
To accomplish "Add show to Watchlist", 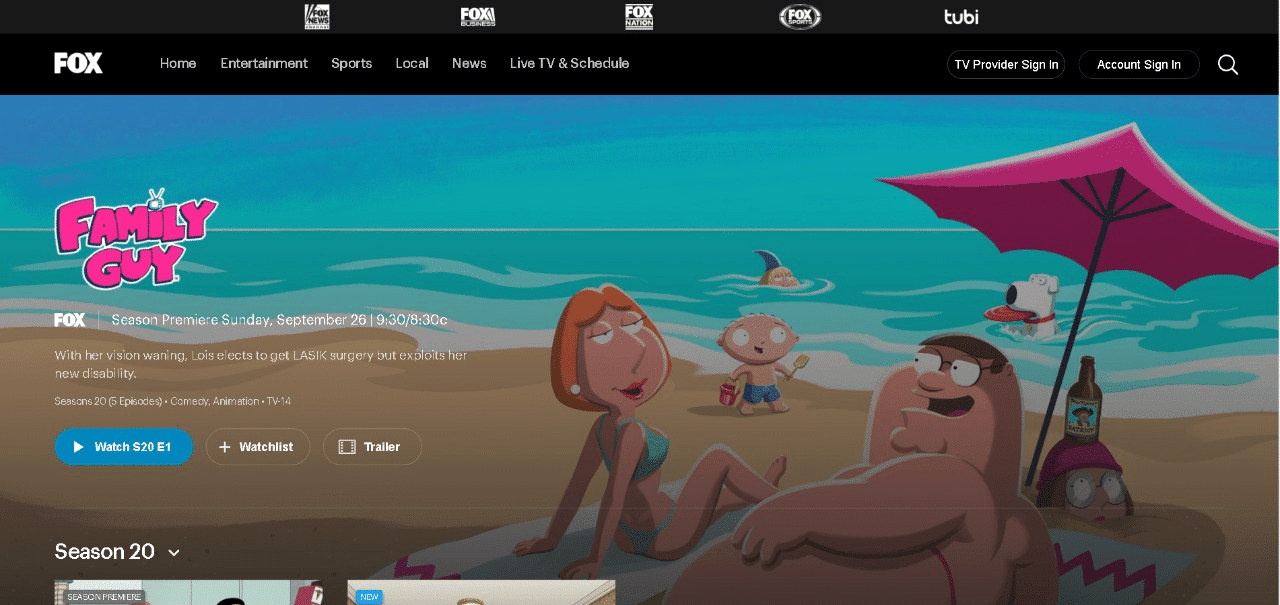I will [258, 447].
